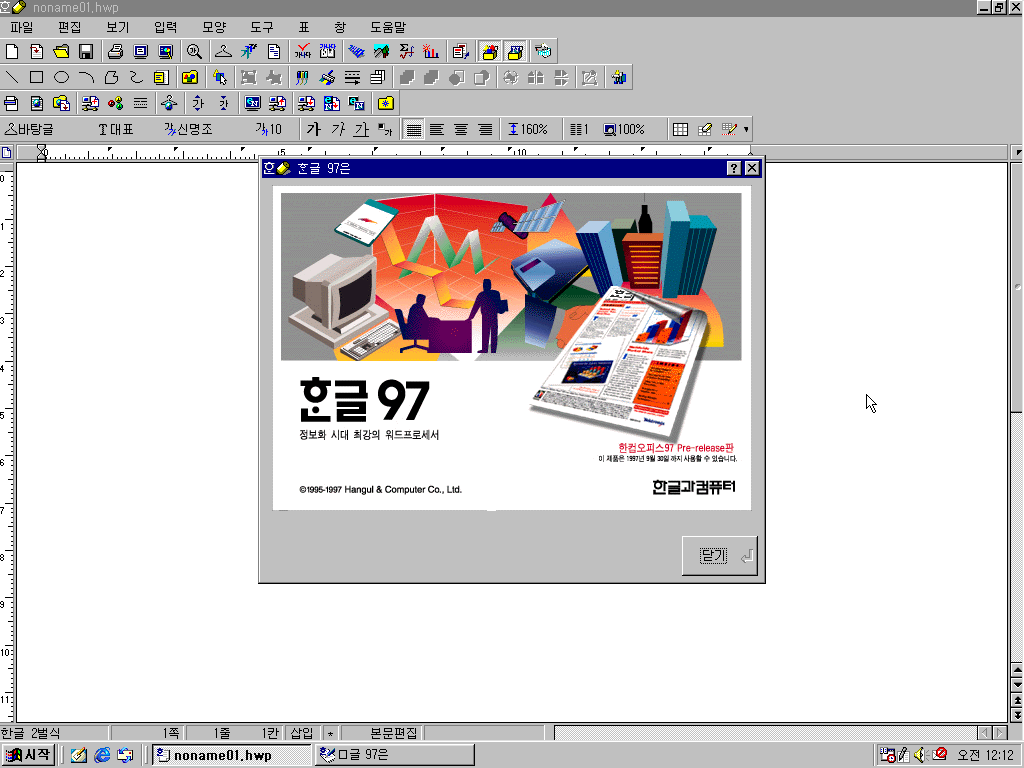Click 한글 2벌식 keyboard status field
Screen dimensions: 1024x768
point(54,733)
